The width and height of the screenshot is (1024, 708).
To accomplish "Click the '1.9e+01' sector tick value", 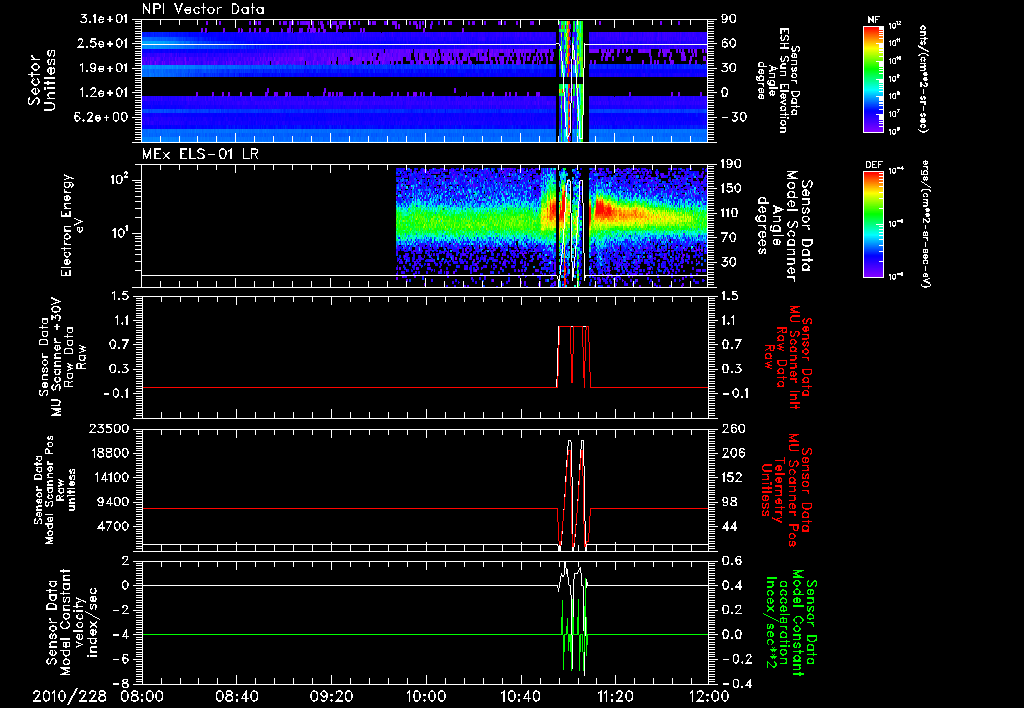I will [x=104, y=68].
